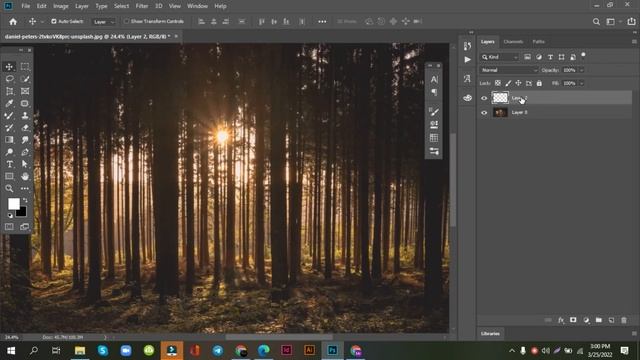Select the Gradient tool
The height and width of the screenshot is (360, 640).
point(9,140)
